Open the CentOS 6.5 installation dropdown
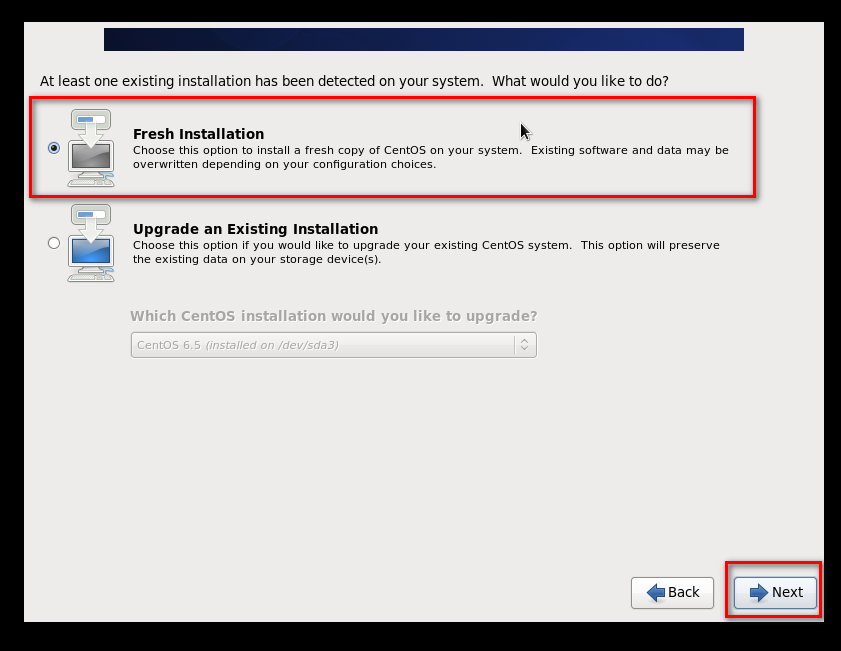The height and width of the screenshot is (651, 841). pyautogui.click(x=334, y=345)
